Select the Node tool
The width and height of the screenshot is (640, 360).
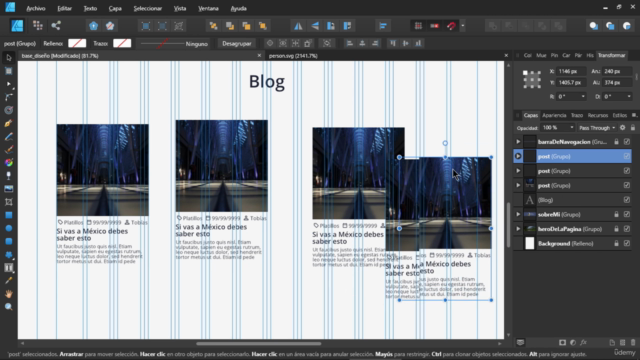click(9, 84)
